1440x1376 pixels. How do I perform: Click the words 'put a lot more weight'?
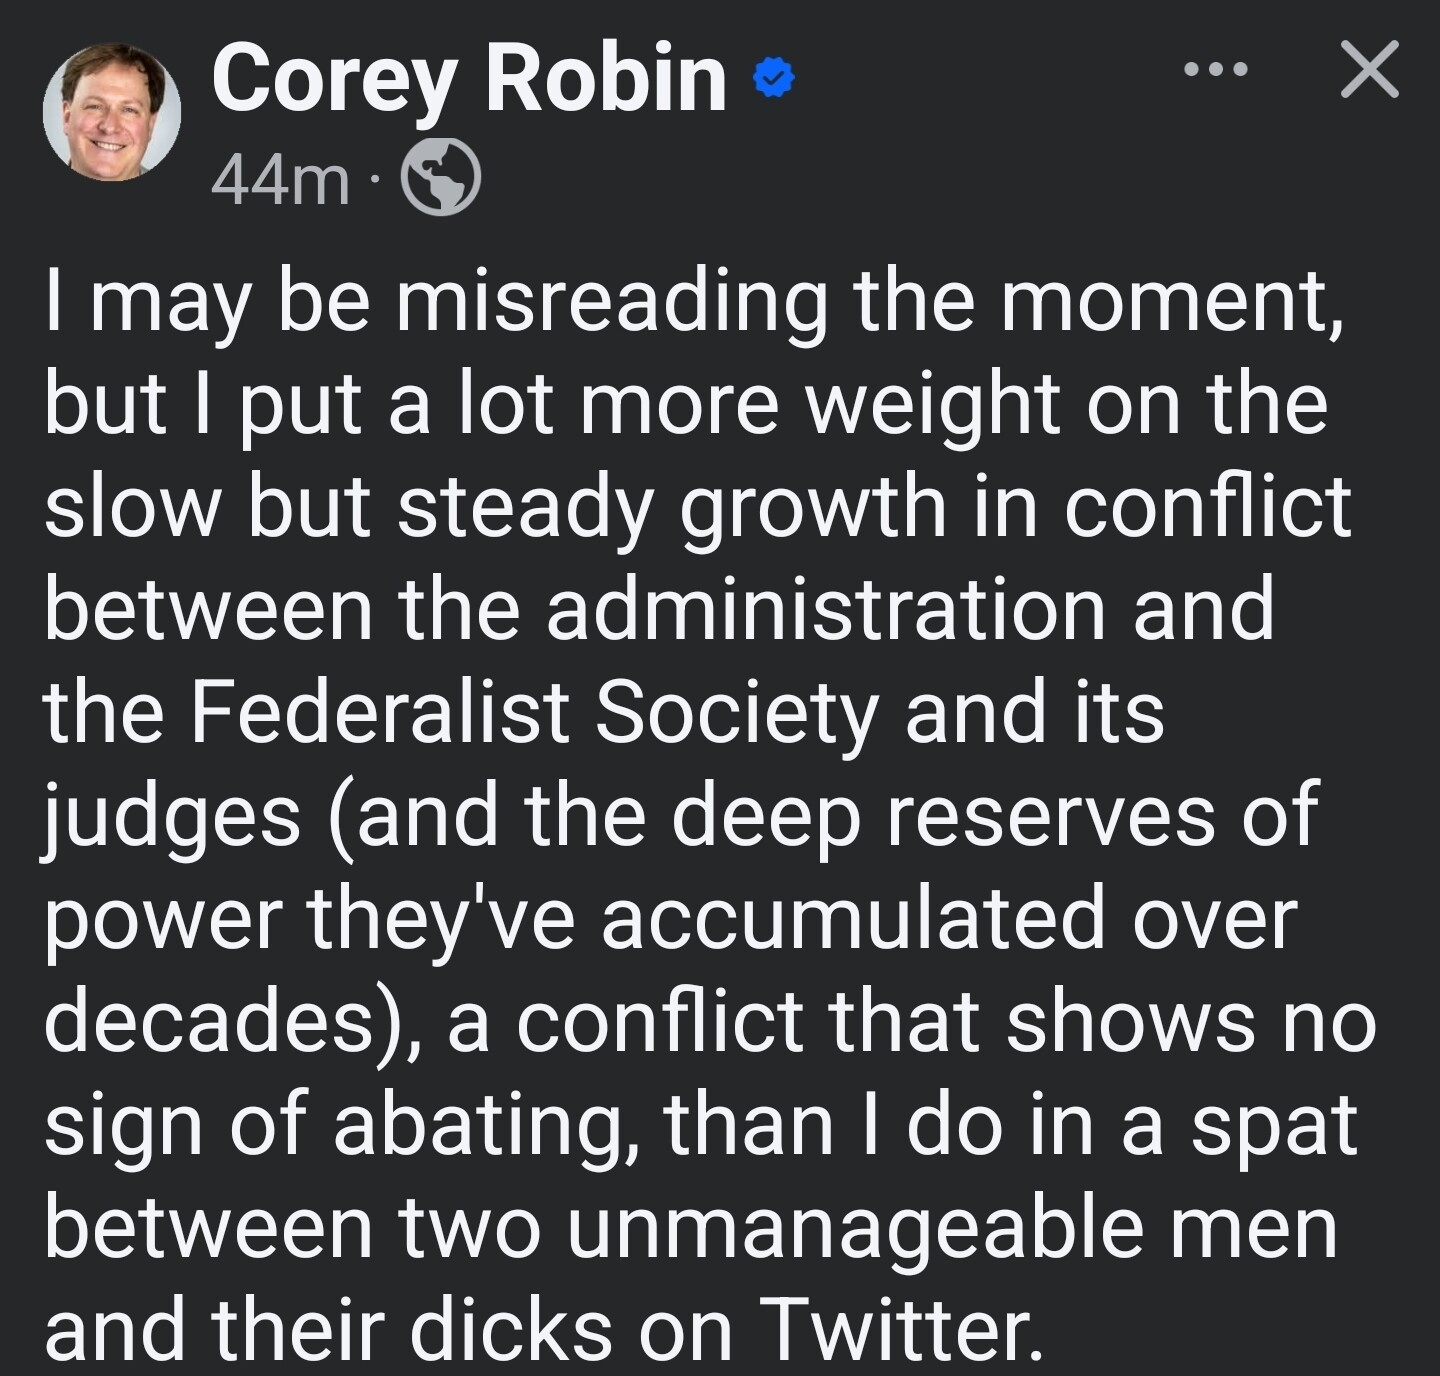click(x=647, y=408)
